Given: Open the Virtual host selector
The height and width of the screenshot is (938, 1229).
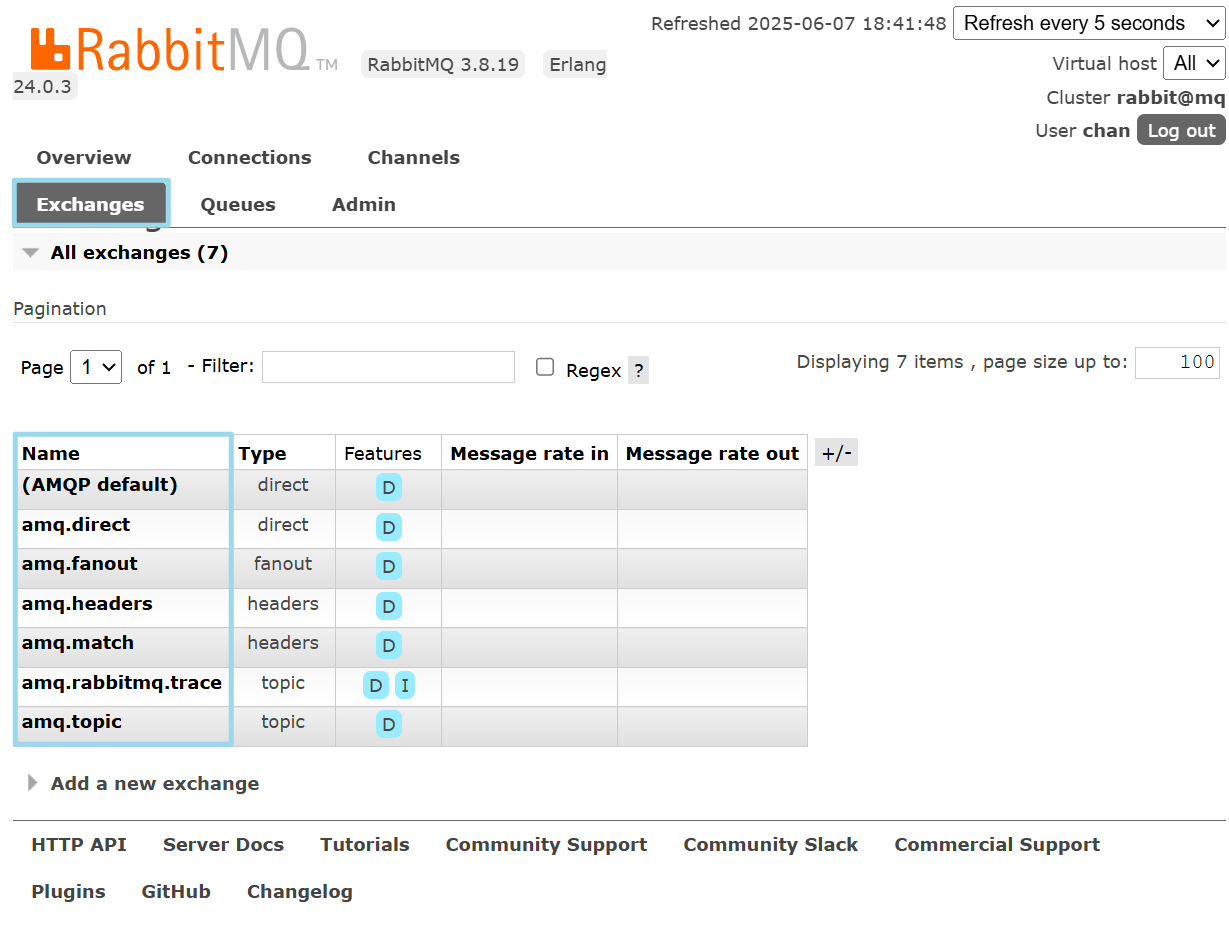Looking at the screenshot, I should click(1195, 63).
